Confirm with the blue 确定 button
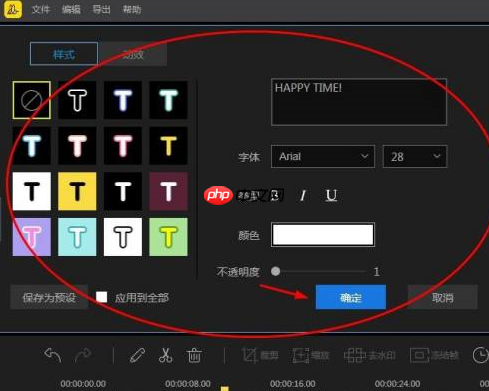Viewport: 489px width, 391px height. coord(351,297)
